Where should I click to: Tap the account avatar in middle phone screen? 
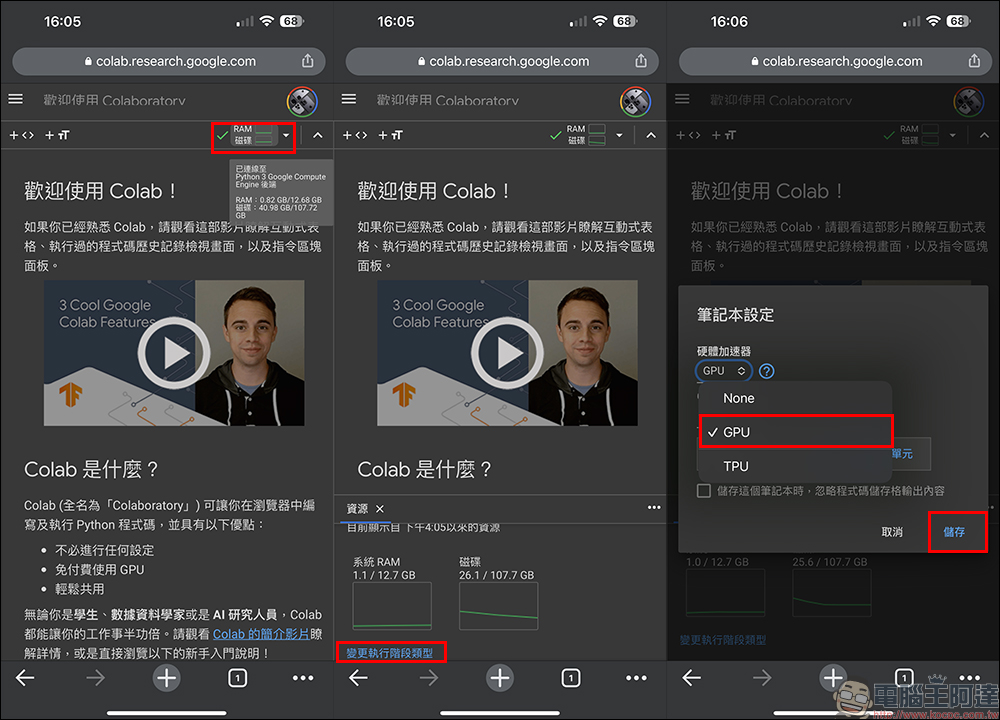635,101
